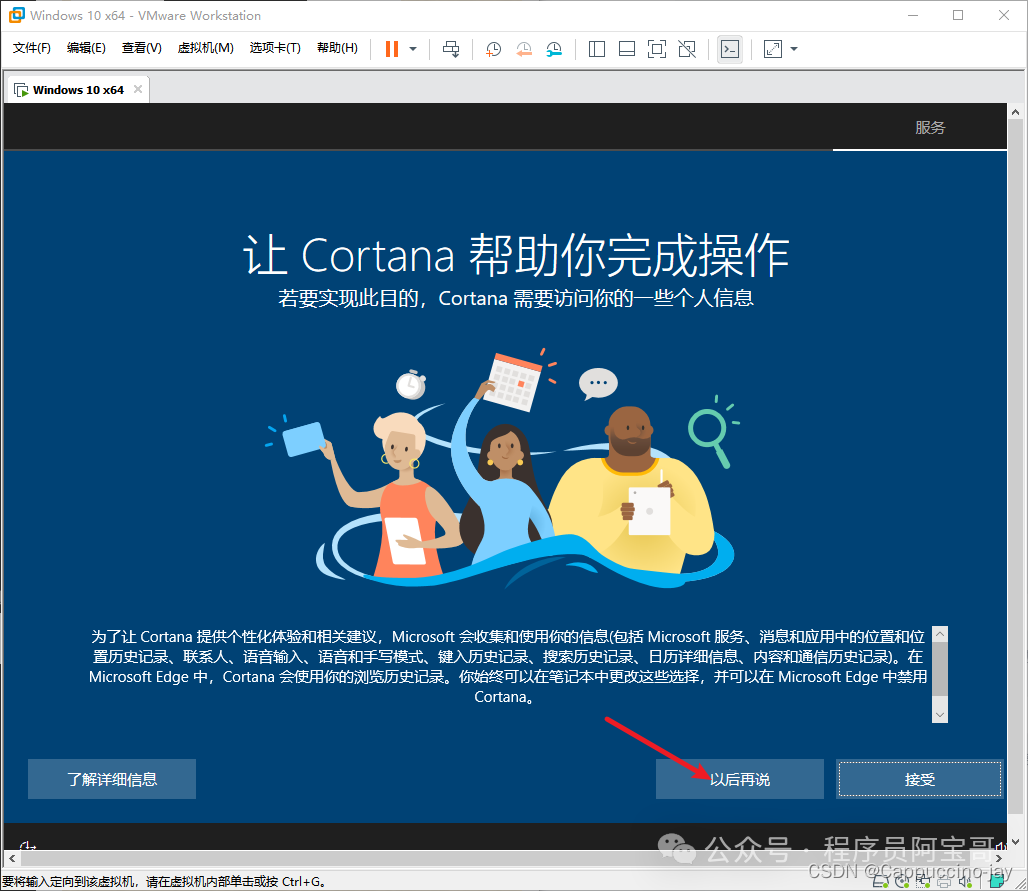
Task: Click the ease of access icon
Action: coord(27,846)
